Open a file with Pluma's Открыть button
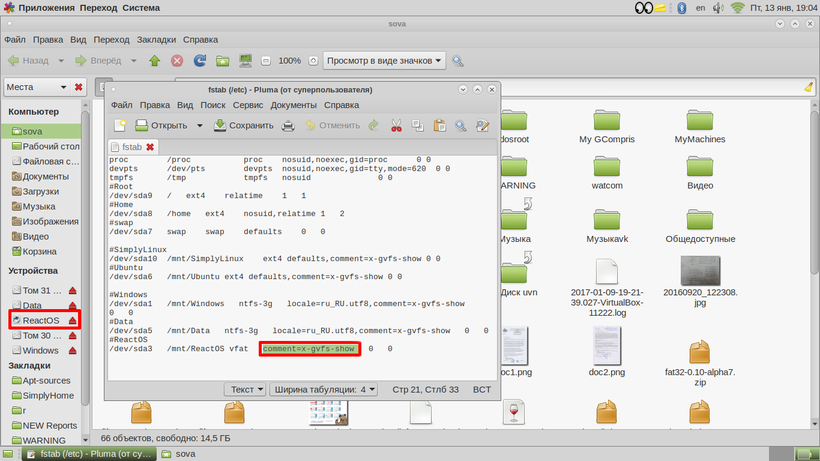This screenshot has height=461, width=820. point(161,125)
